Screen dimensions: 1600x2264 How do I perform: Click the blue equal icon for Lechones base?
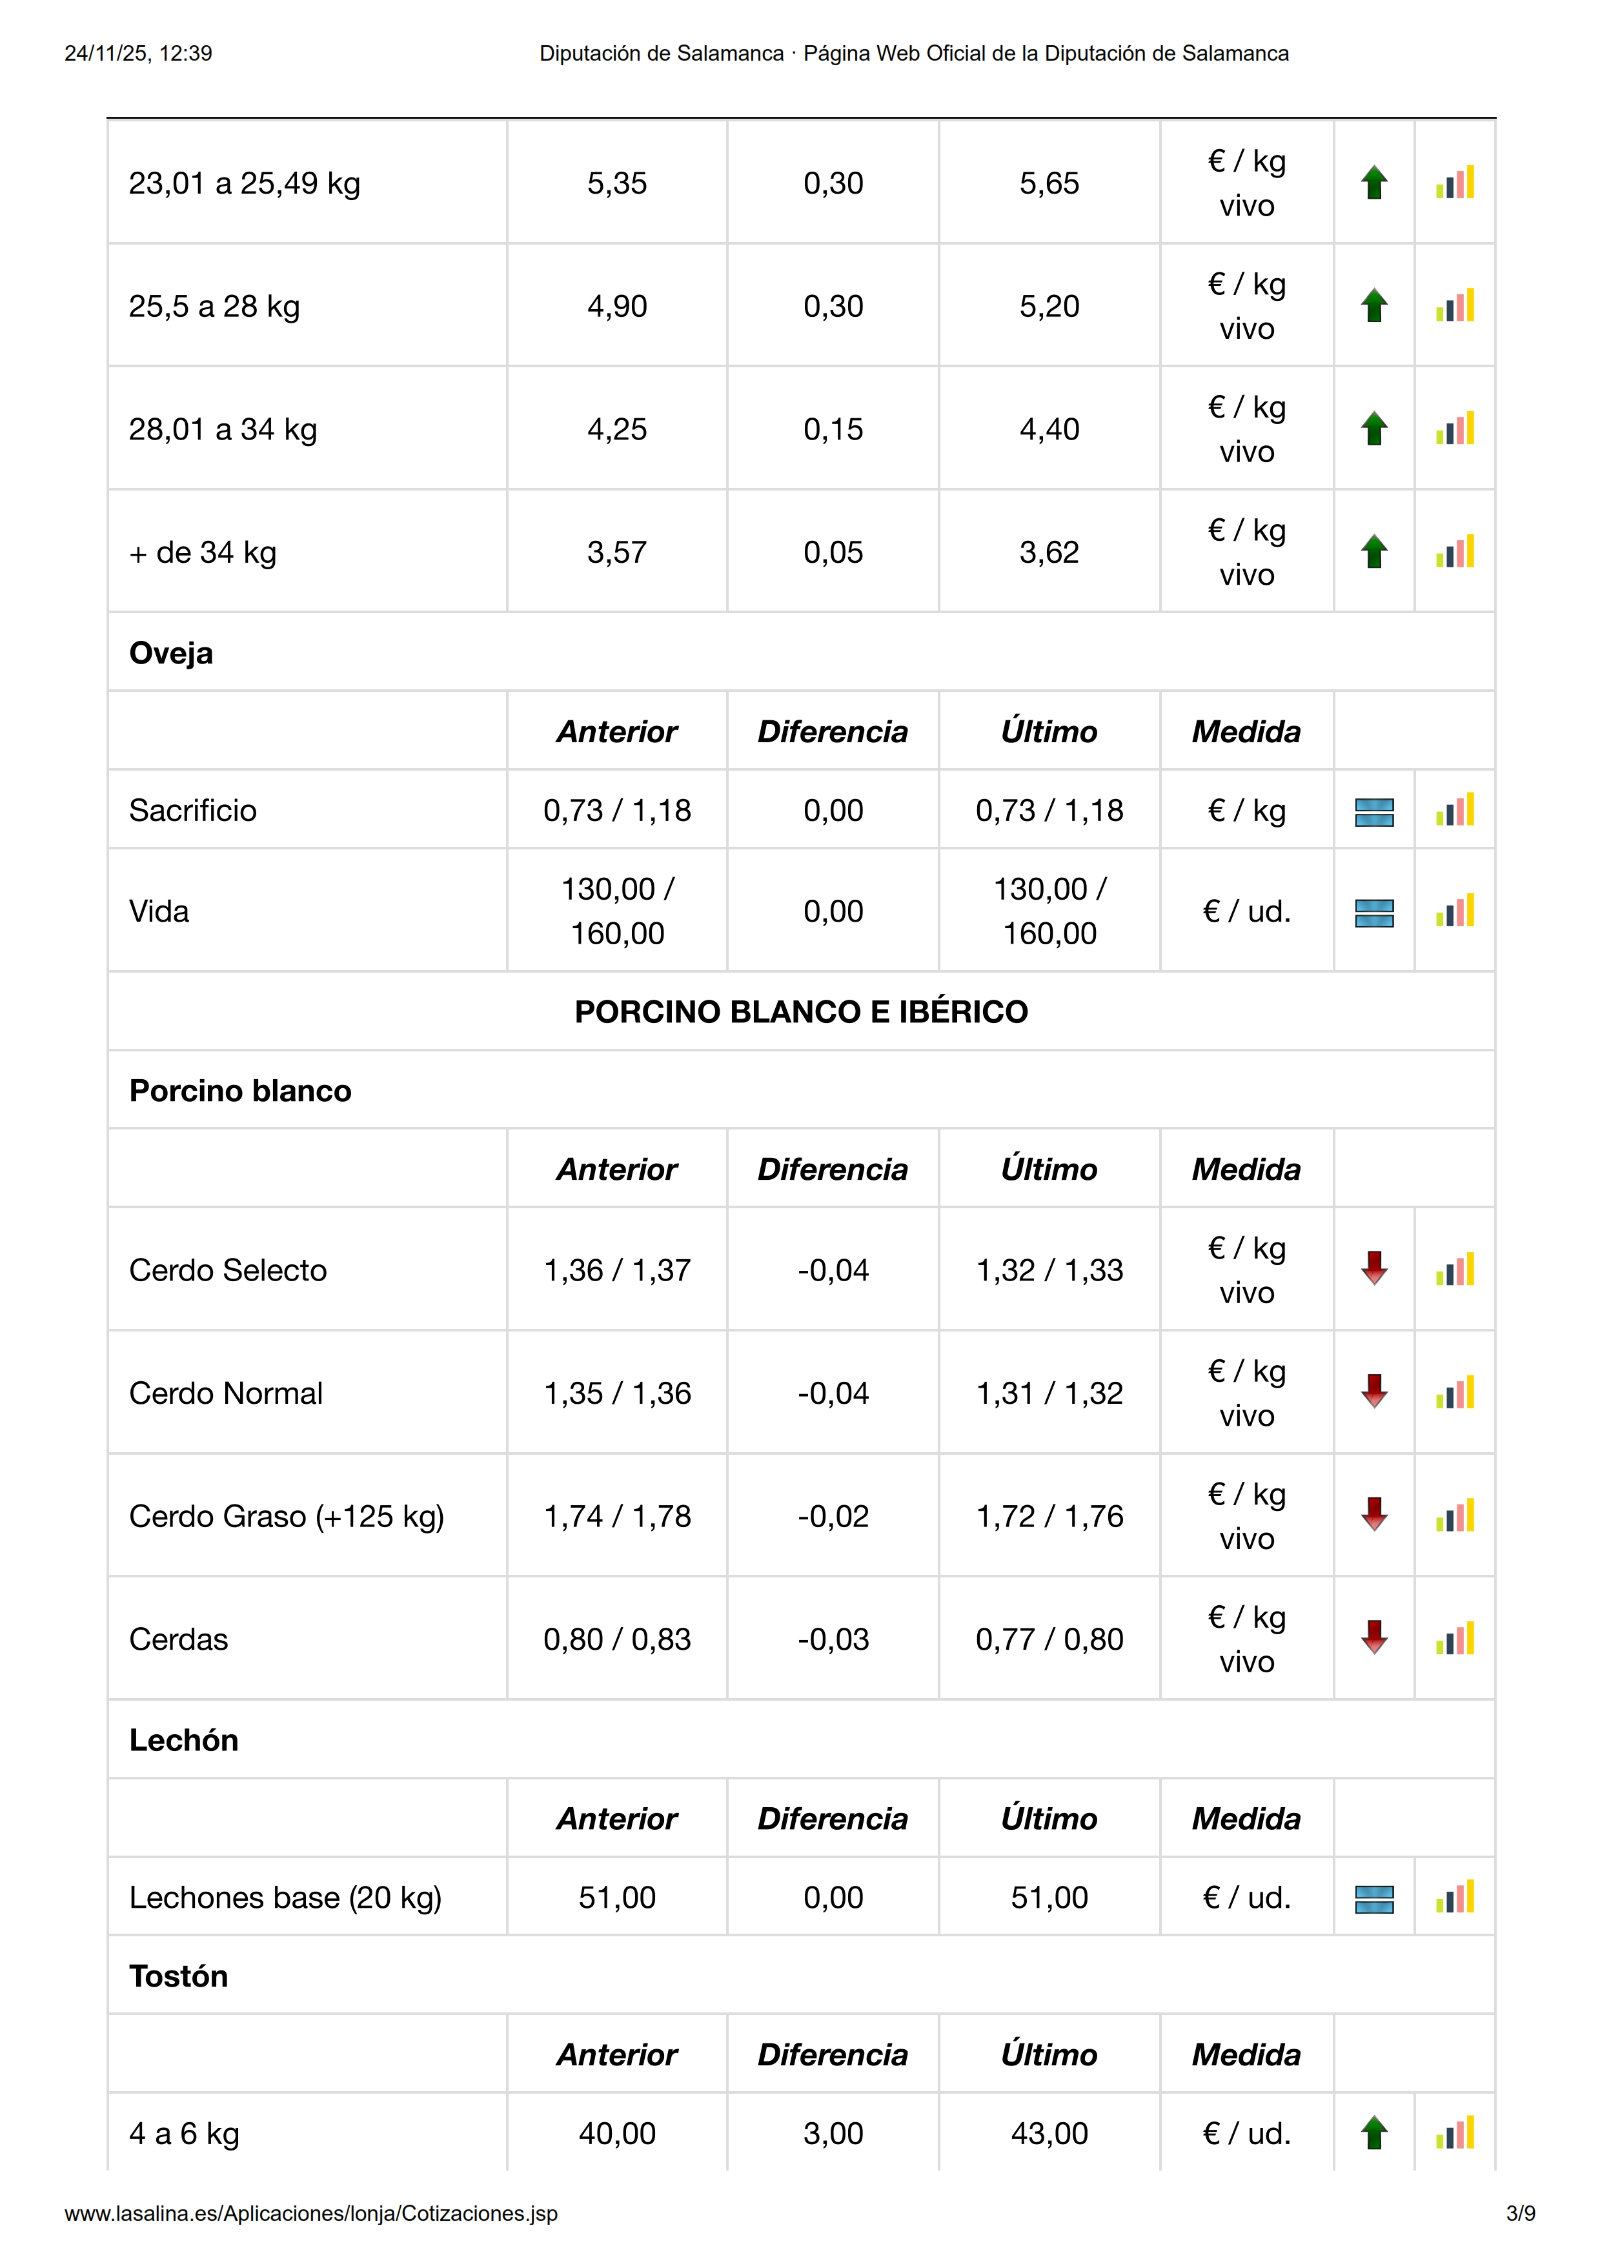[x=1374, y=1898]
